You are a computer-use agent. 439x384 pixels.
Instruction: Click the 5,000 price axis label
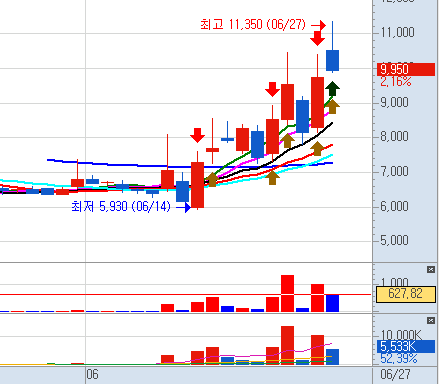tap(394, 240)
